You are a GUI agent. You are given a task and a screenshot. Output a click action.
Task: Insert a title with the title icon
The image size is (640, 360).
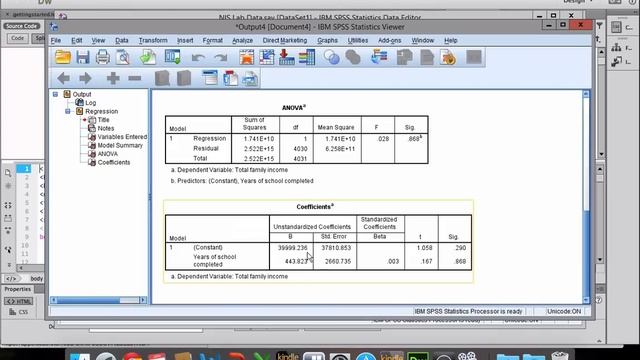point(230,78)
